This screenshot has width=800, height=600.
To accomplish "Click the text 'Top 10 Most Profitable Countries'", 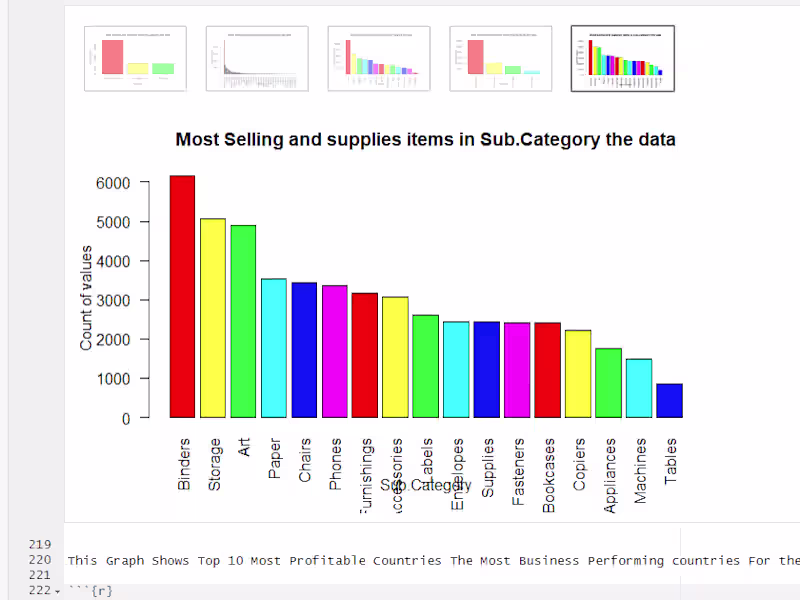I will point(319,560).
